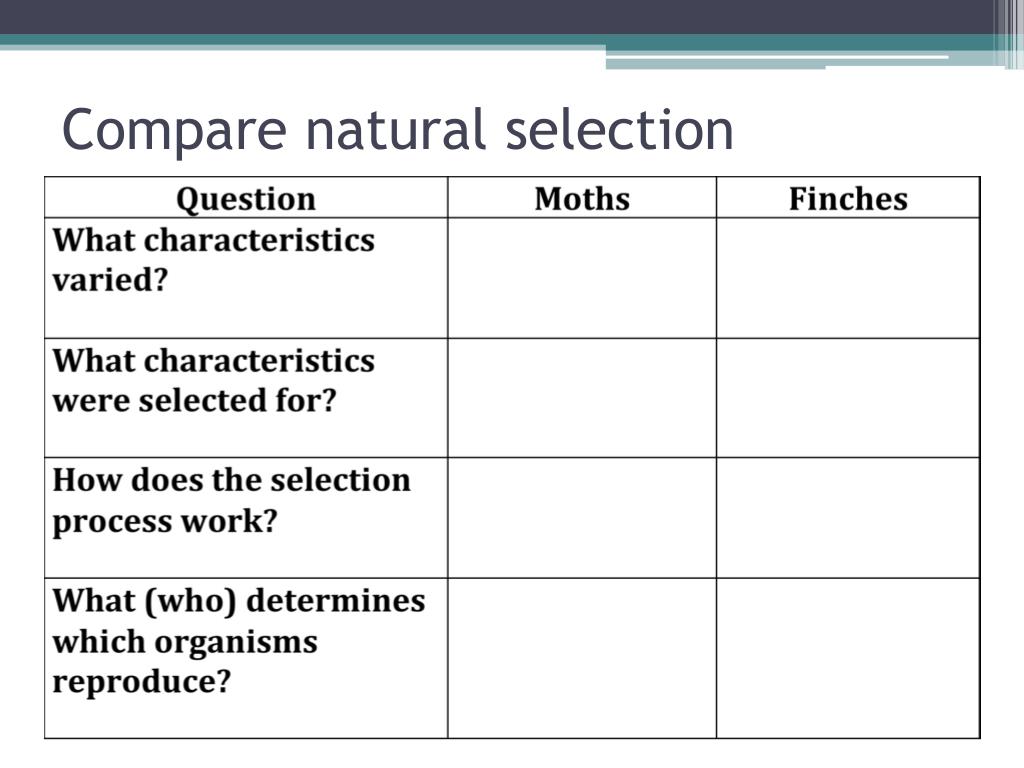Viewport: 1024px width, 768px height.
Task: Click the slide title 'Compare natural selection'
Action: tap(398, 130)
